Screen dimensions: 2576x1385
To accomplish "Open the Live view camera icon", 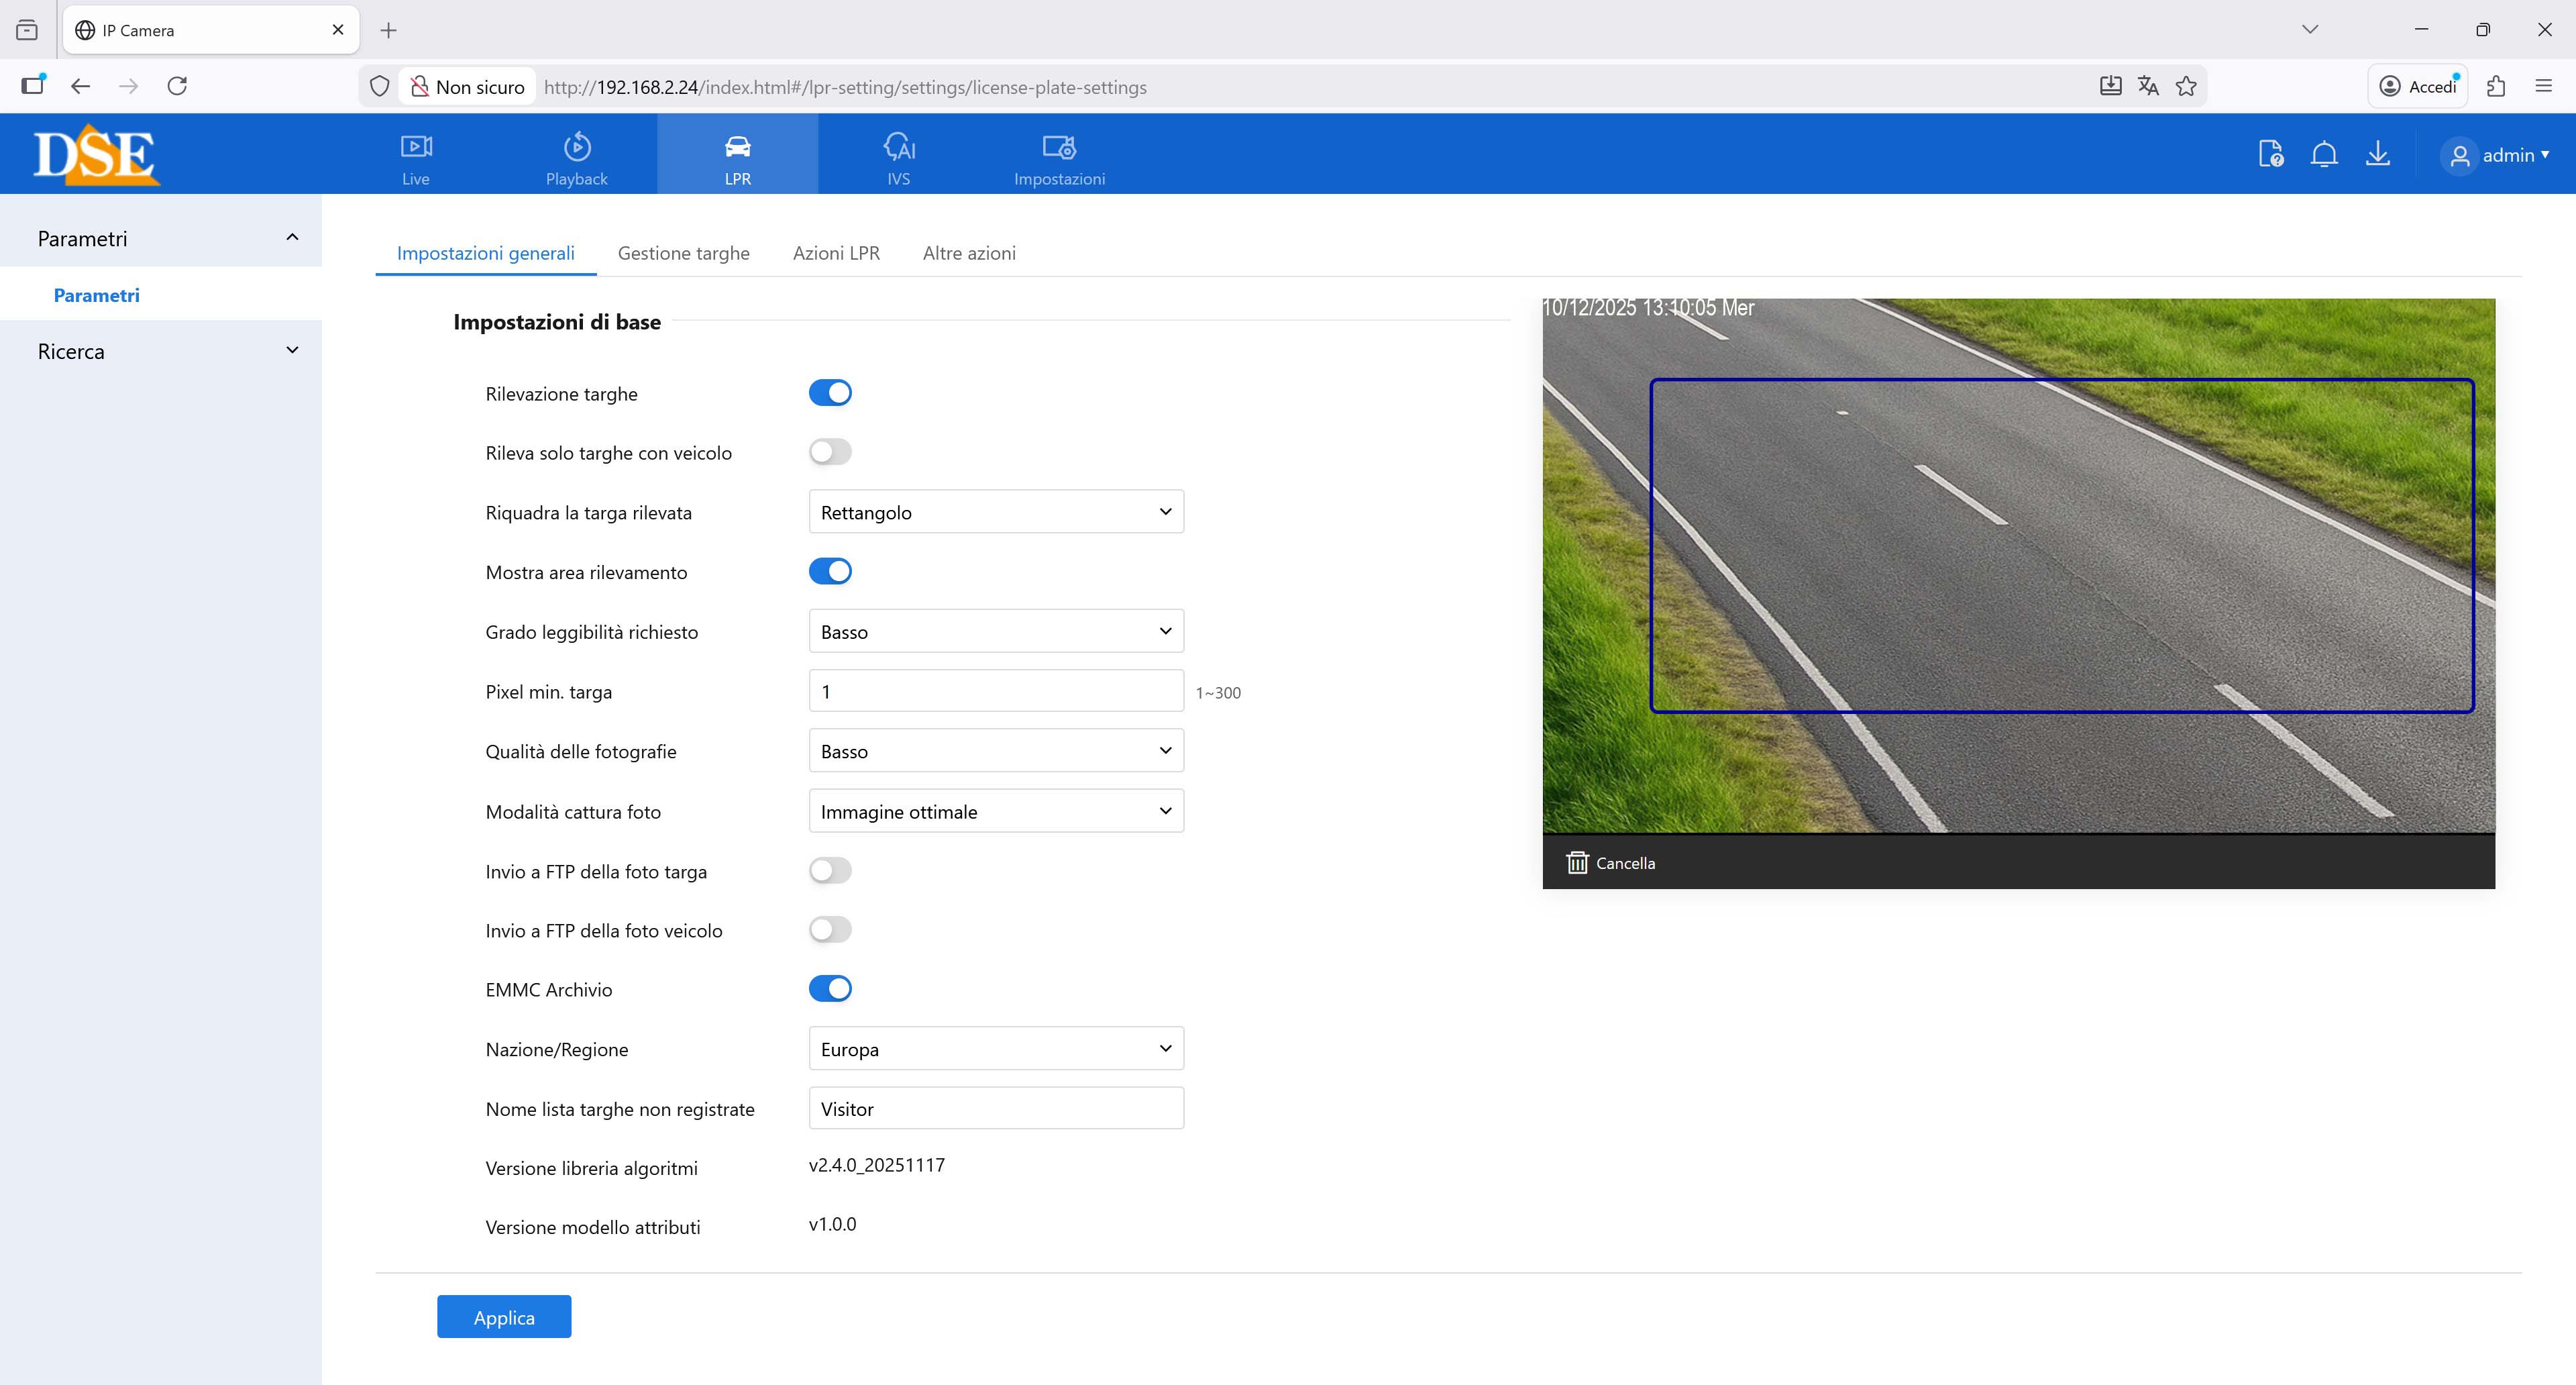I will 416,148.
